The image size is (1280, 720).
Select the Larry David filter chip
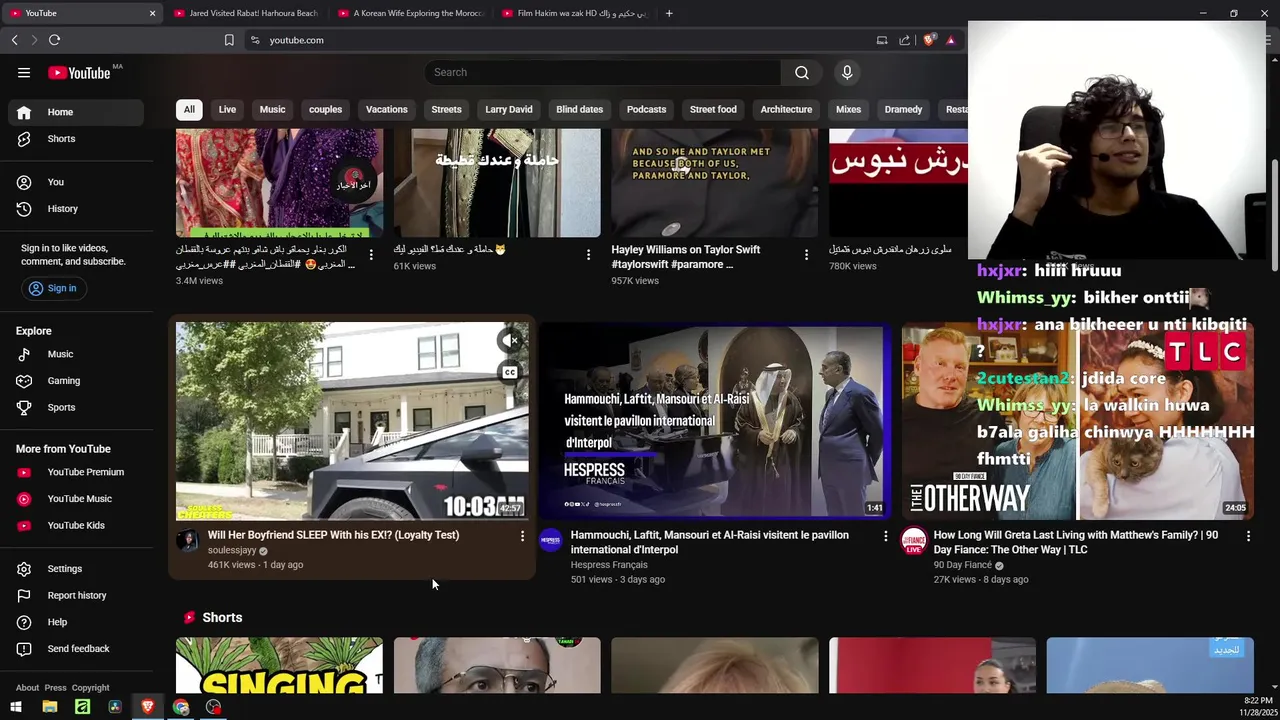pyautogui.click(x=509, y=109)
